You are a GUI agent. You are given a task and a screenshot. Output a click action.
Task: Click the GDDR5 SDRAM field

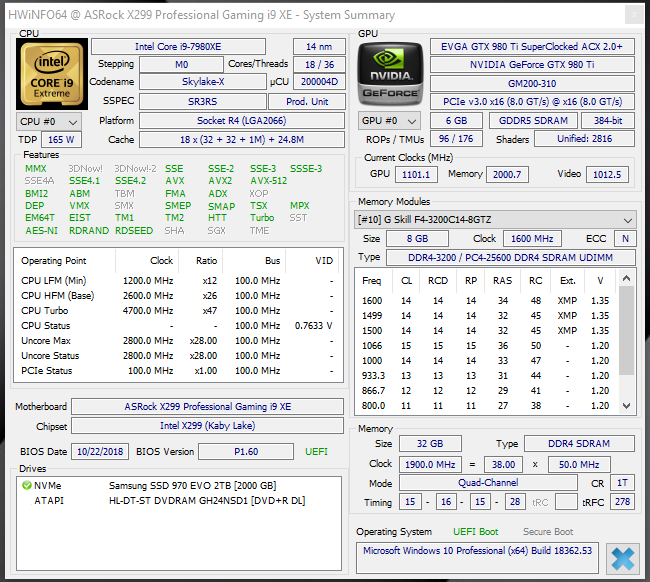point(533,121)
